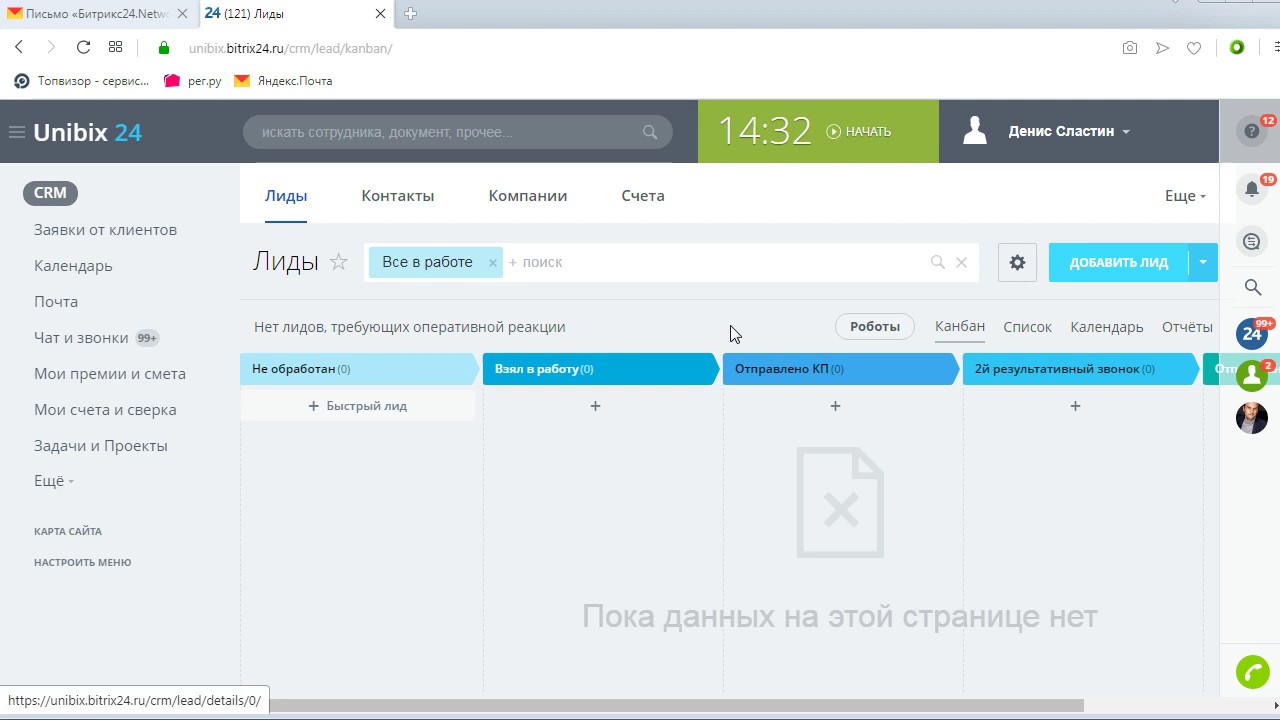Open CRM in left menu

(50, 194)
